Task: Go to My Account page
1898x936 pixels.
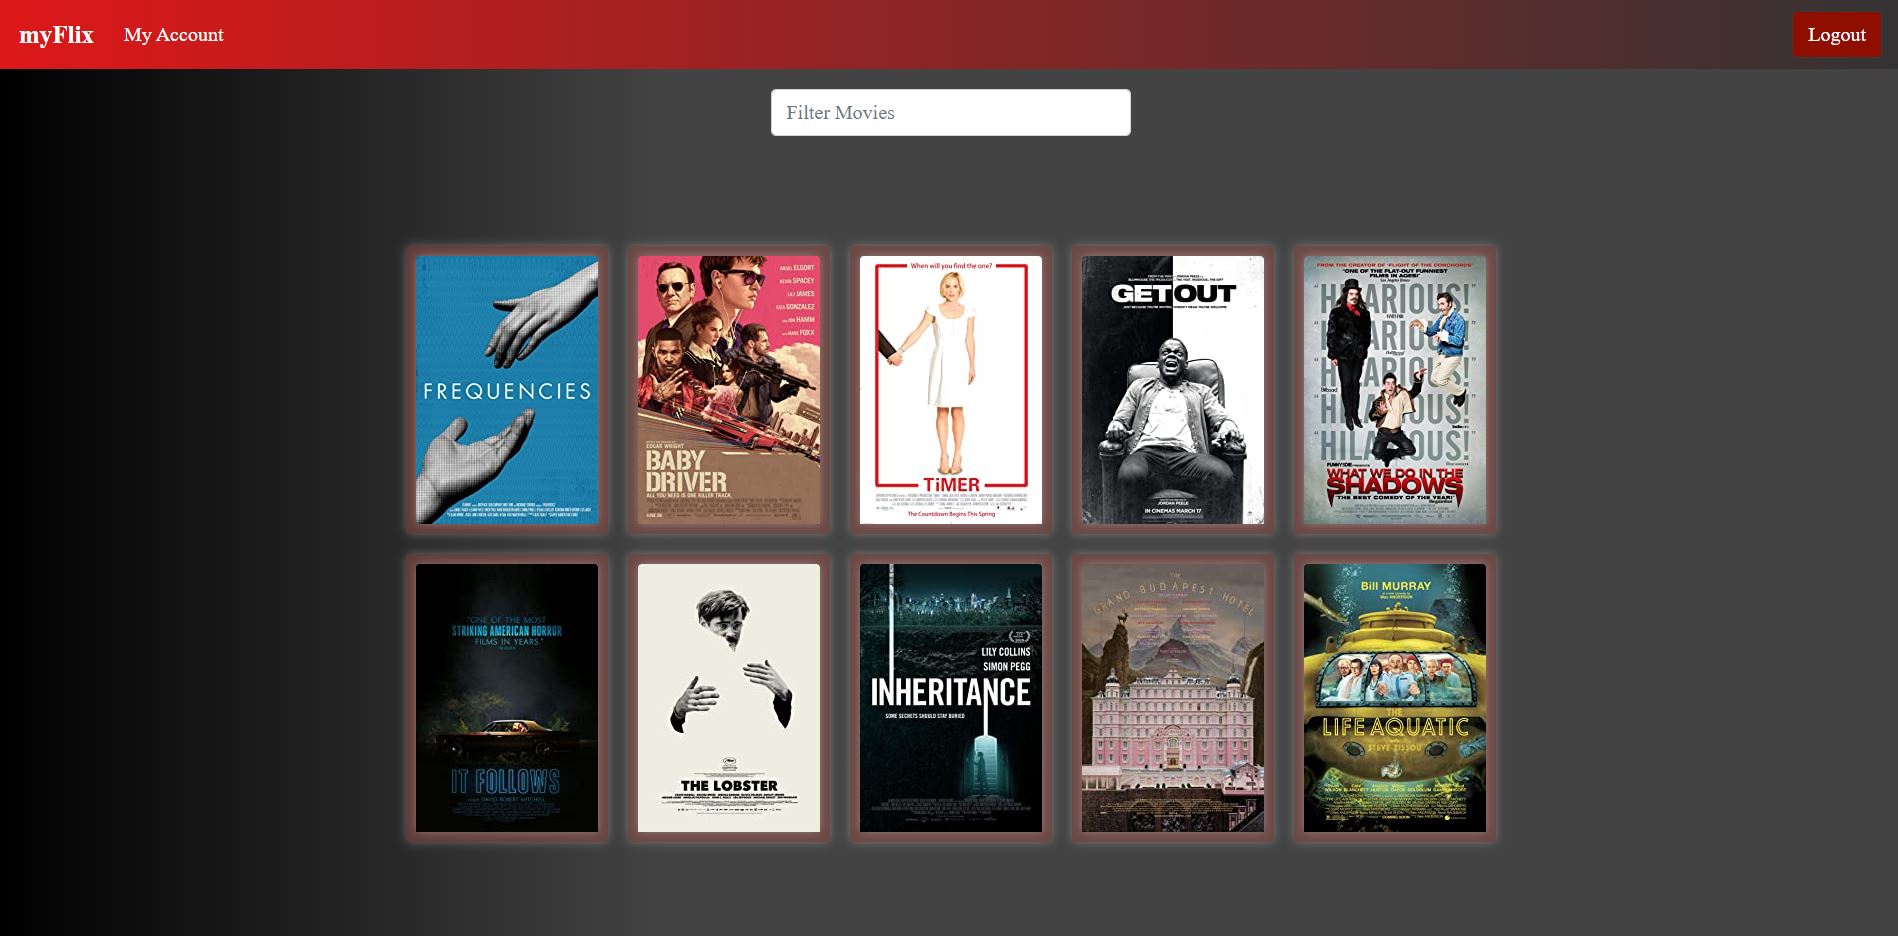Action: coord(173,35)
